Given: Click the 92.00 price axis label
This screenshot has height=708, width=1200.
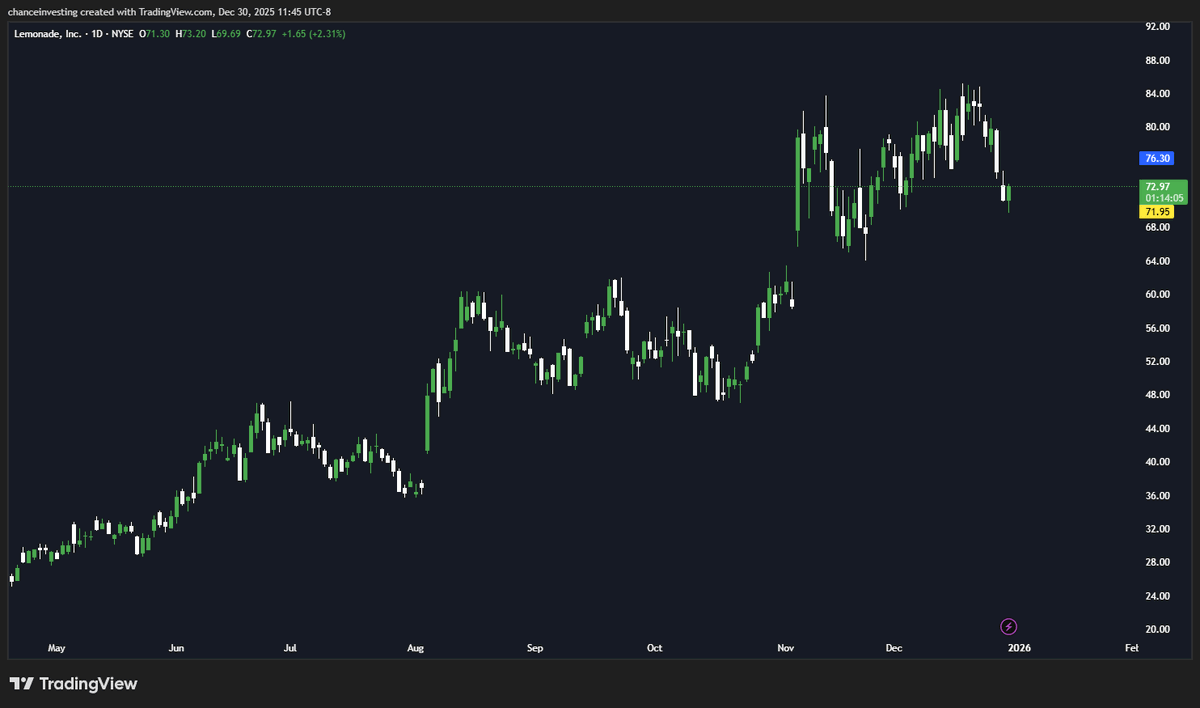Looking at the screenshot, I should (x=1158, y=27).
